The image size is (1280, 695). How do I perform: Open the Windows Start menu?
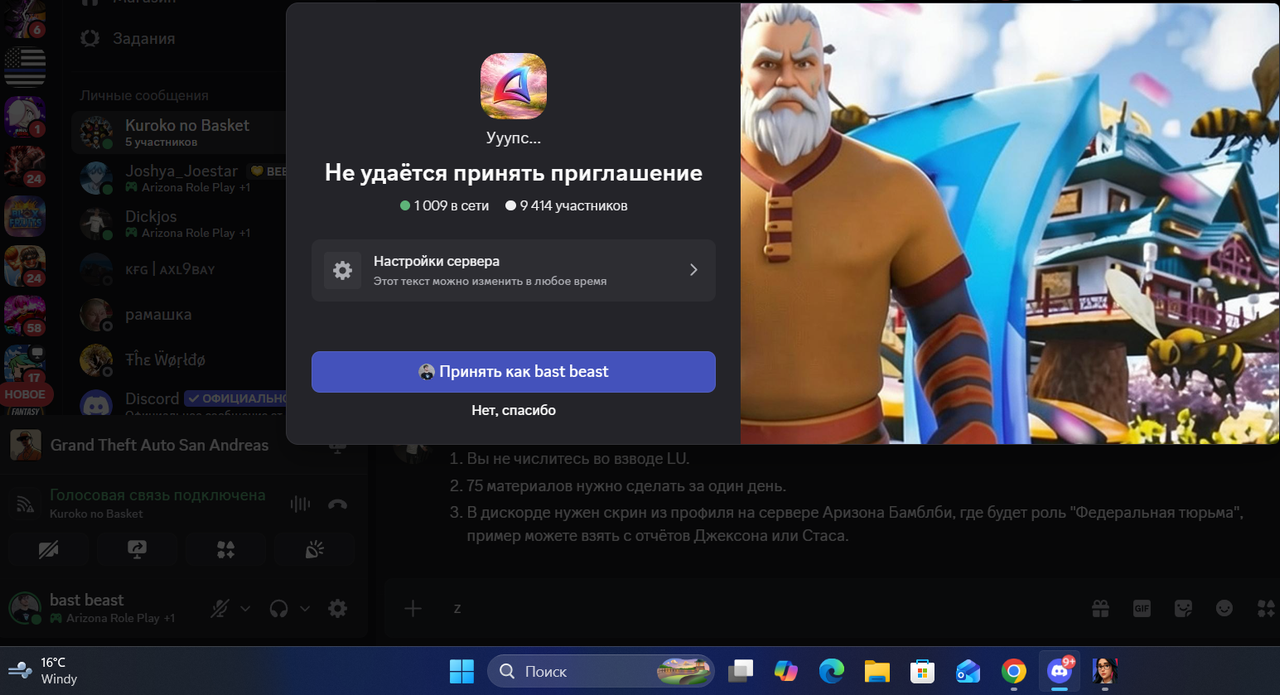[x=462, y=671]
